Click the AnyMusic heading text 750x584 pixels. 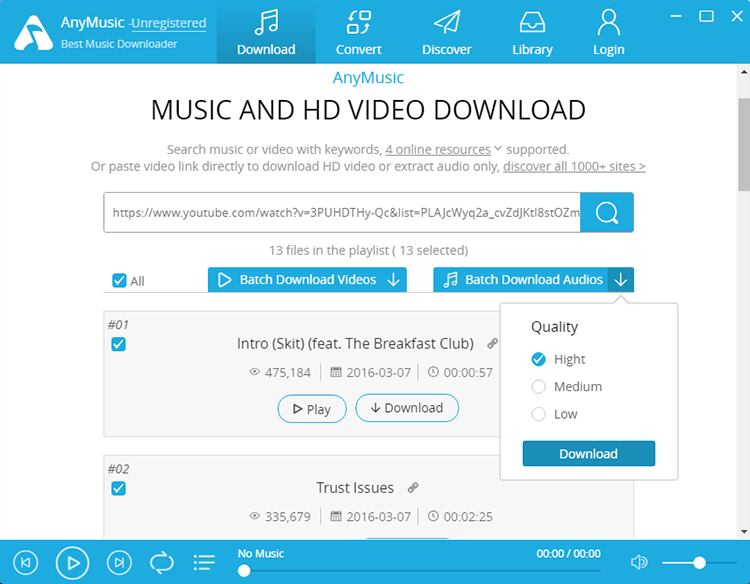point(368,77)
